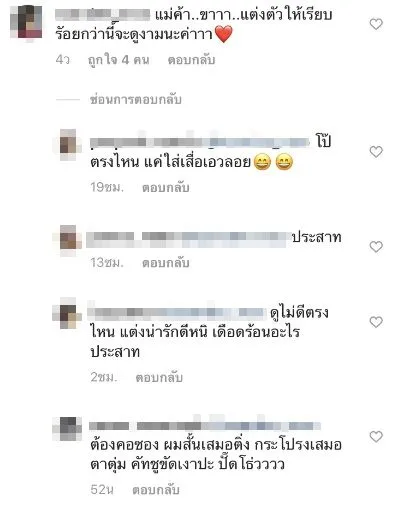405x516 pixels.
Task: Reply to the 52น comment
Action: [x=156, y=490]
